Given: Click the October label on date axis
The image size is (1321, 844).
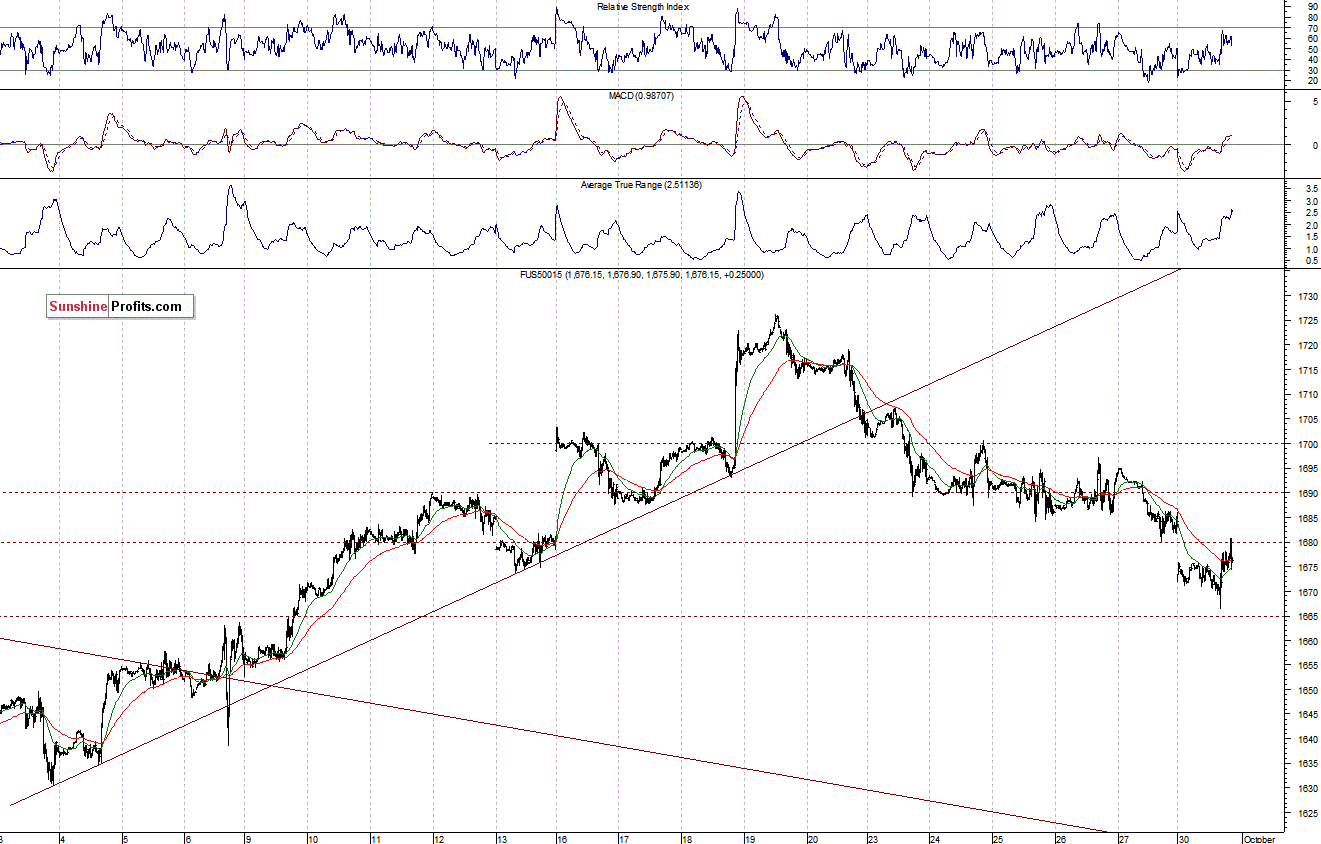Looking at the screenshot, I should pos(1260,839).
